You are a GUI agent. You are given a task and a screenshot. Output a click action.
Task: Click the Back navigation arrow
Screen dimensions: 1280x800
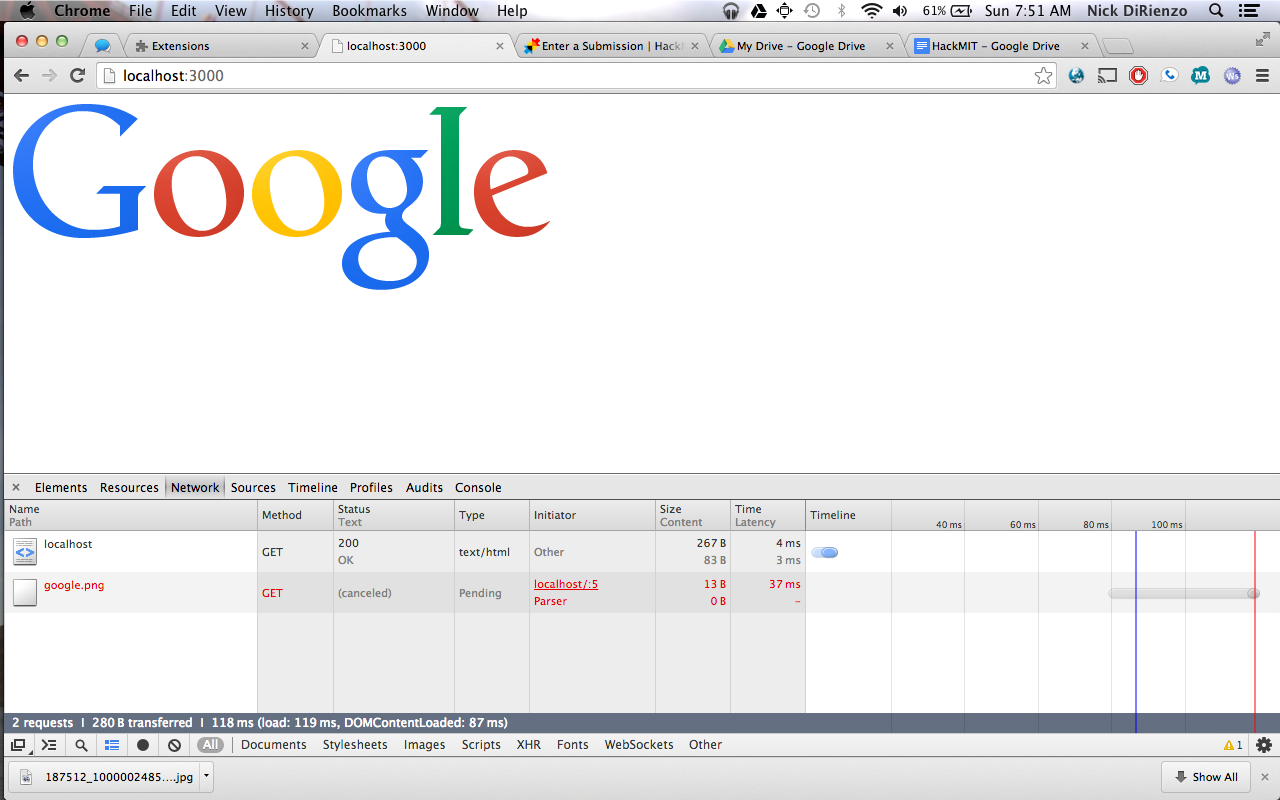tap(21, 76)
